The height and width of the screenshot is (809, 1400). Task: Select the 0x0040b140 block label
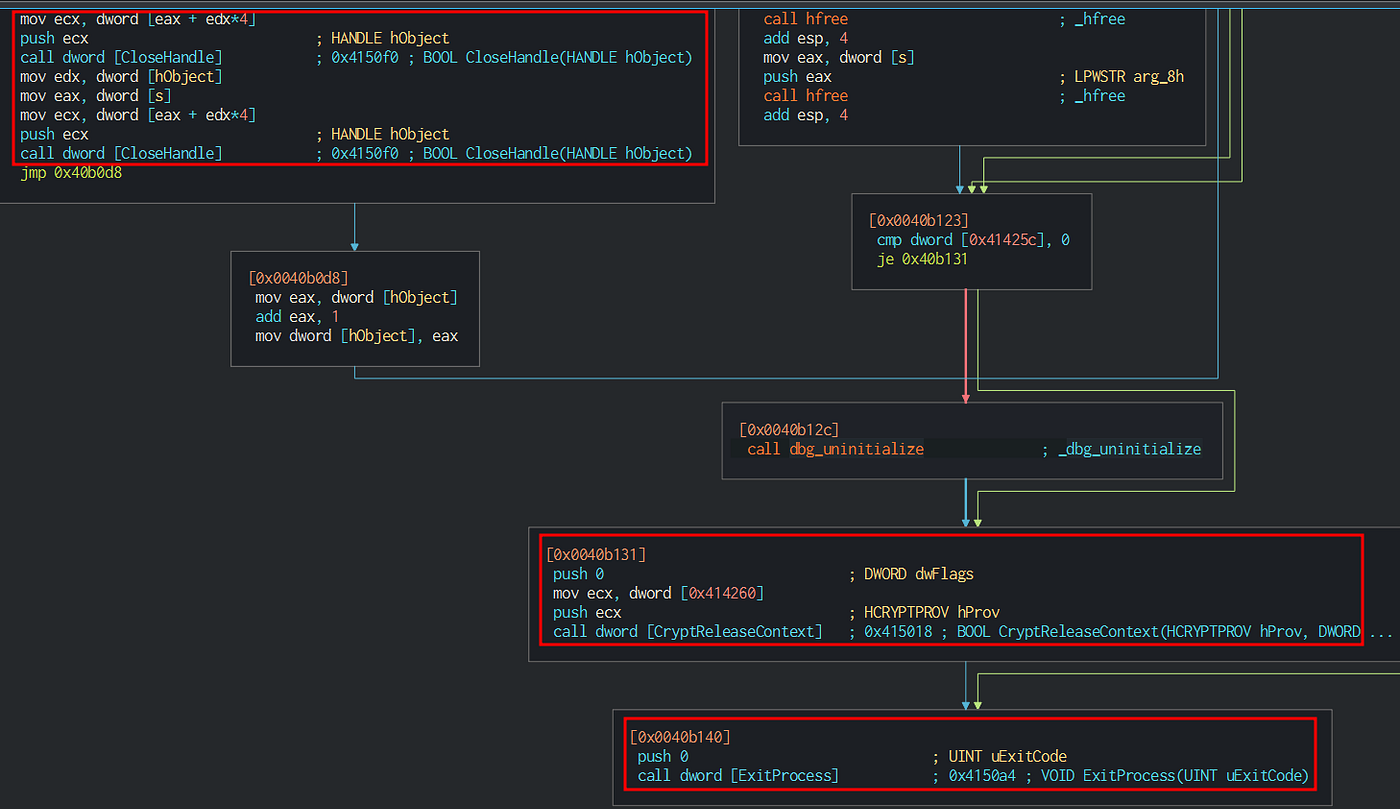(680, 737)
